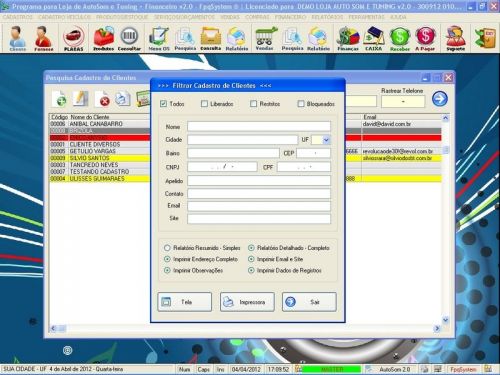Open the FINANCEIRO menu
Viewport: 500px width, 375px height.
coord(290,17)
